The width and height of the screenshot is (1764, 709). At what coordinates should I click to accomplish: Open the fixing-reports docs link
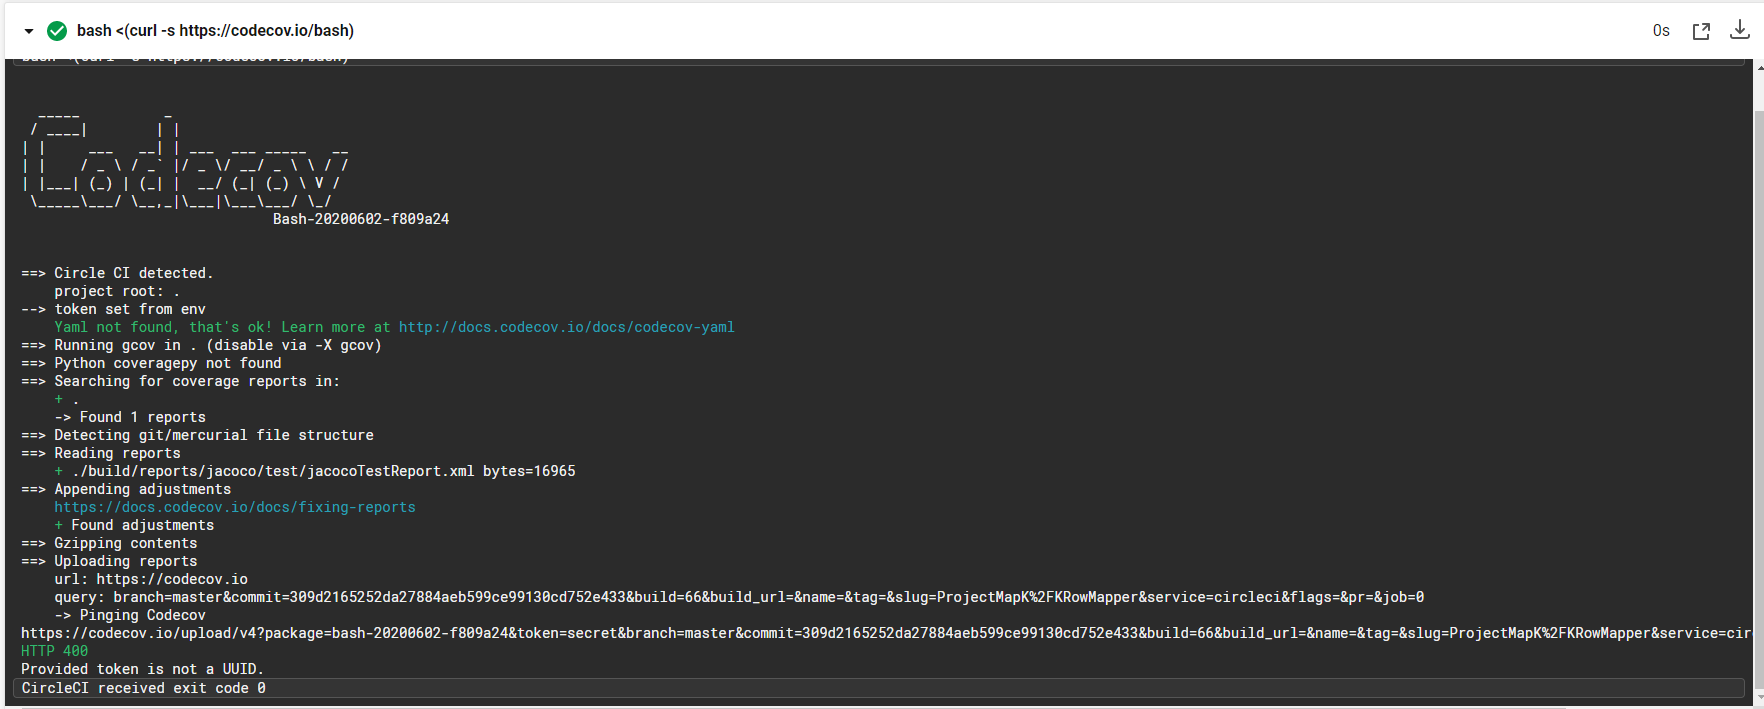pos(235,507)
